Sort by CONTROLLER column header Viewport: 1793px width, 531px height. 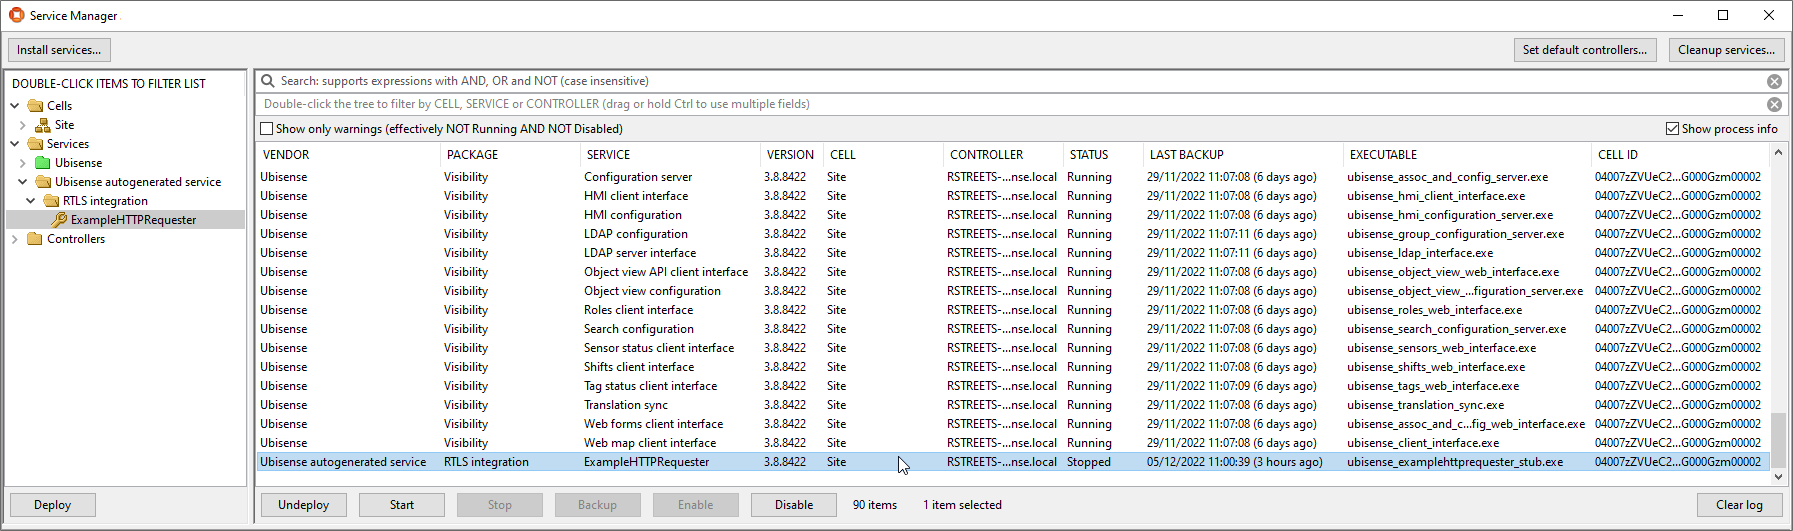[1003, 155]
